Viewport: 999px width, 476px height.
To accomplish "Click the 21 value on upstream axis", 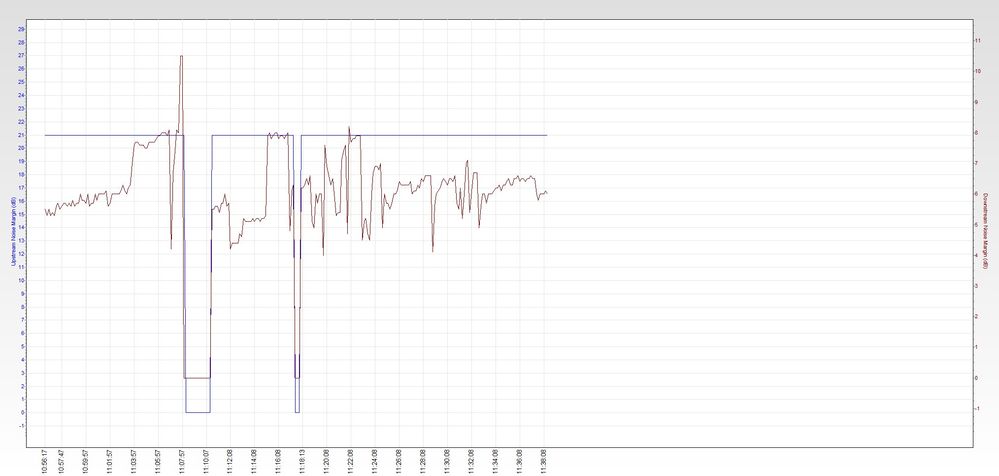I will 22,135.
